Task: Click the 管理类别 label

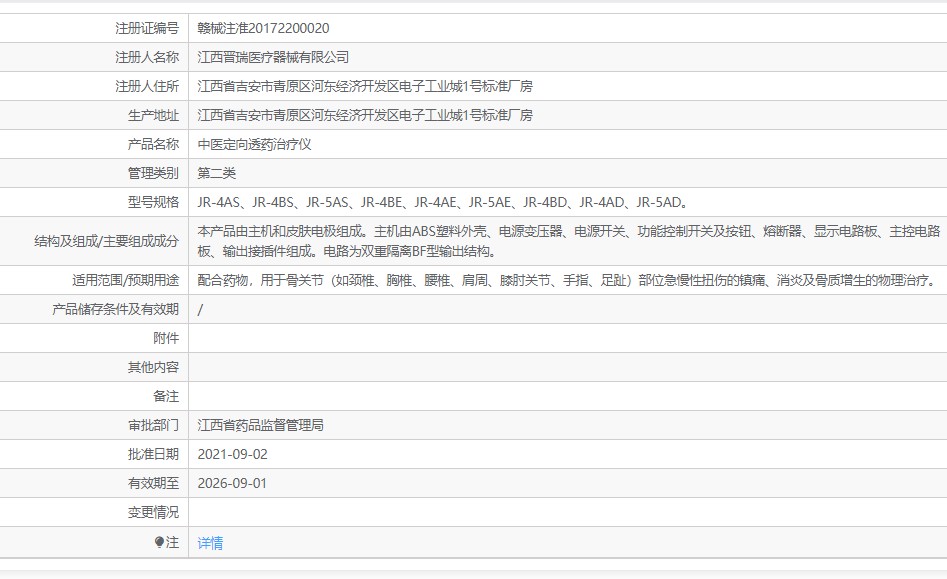Action: click(153, 173)
